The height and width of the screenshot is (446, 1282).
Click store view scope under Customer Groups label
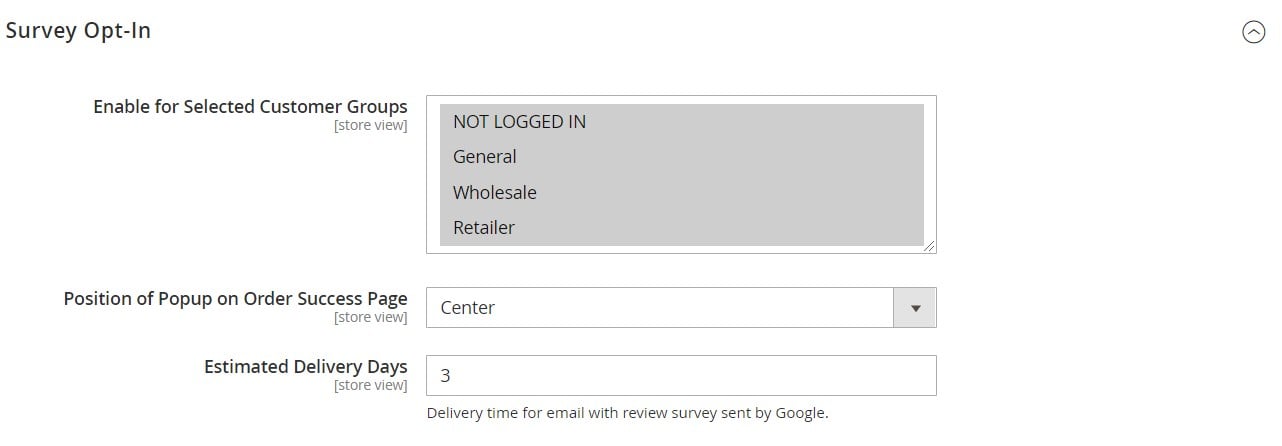(370, 126)
